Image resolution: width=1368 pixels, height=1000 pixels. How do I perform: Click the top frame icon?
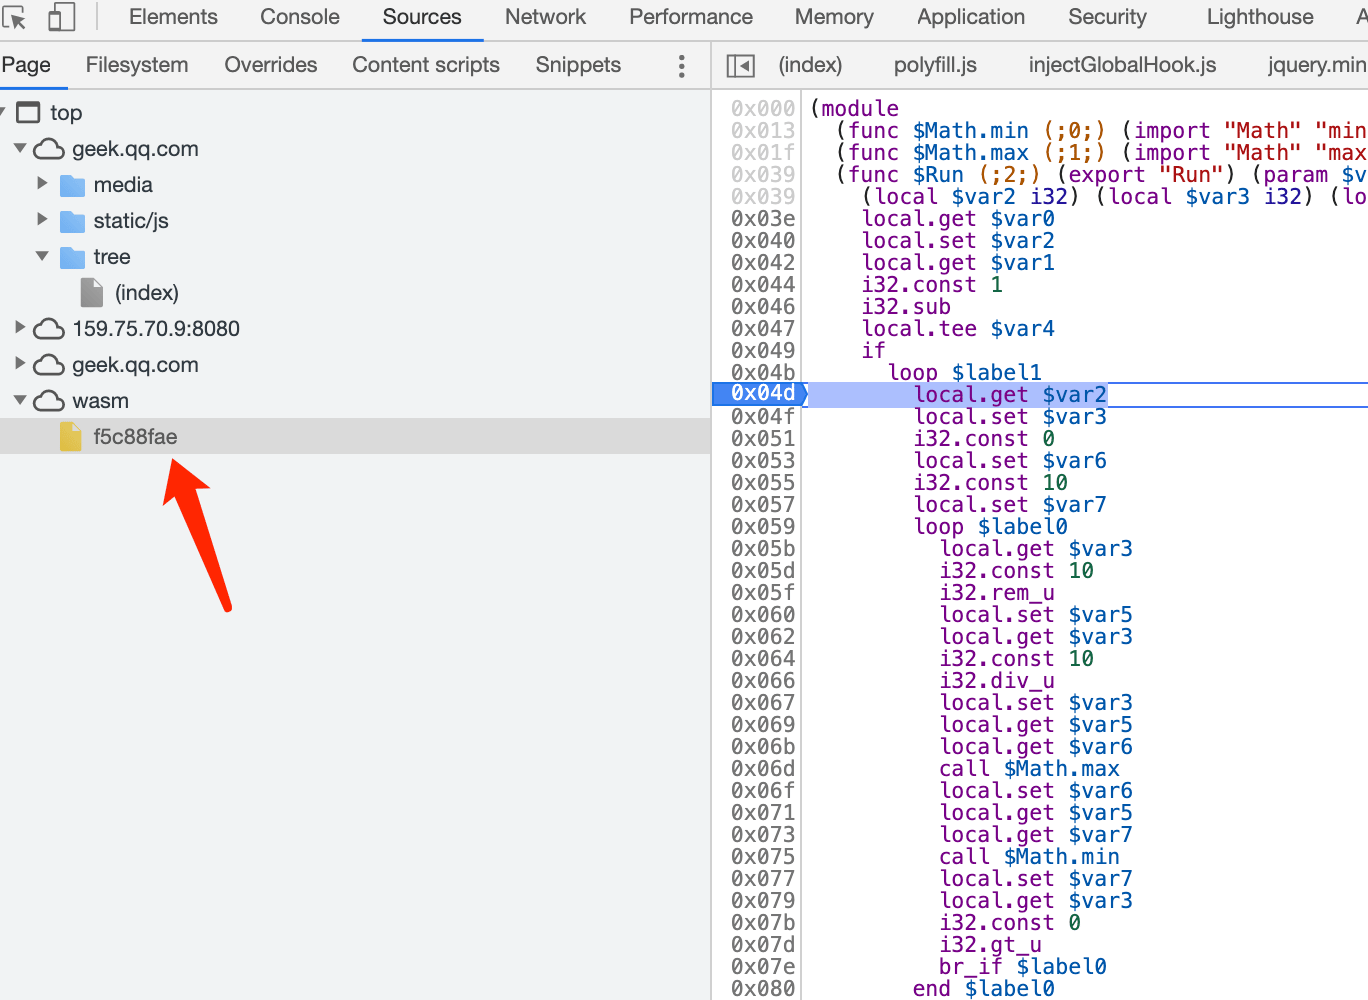click(29, 112)
